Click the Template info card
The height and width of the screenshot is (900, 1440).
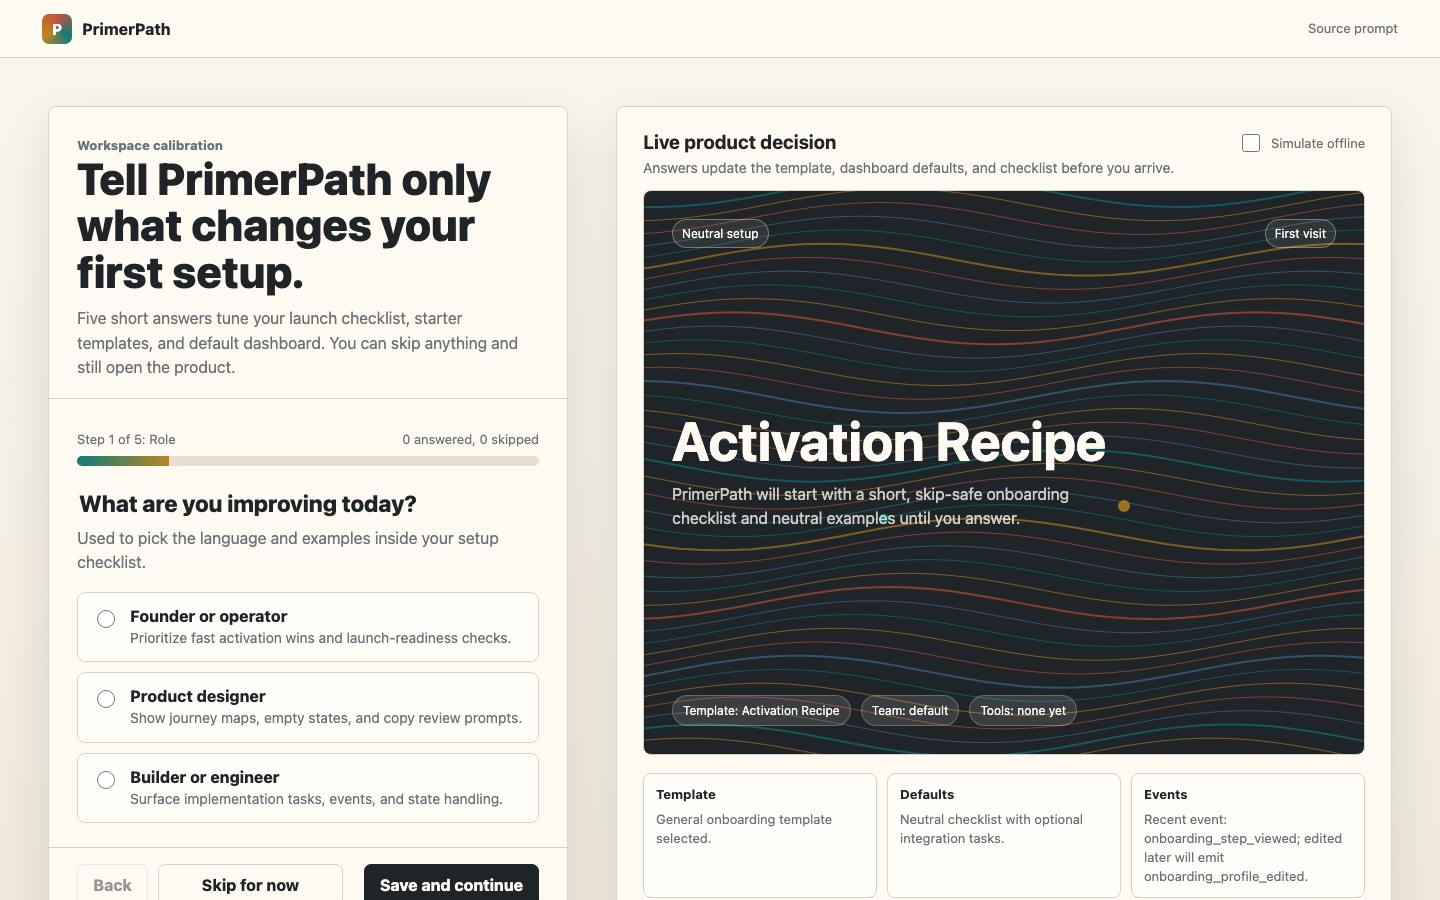click(760, 835)
